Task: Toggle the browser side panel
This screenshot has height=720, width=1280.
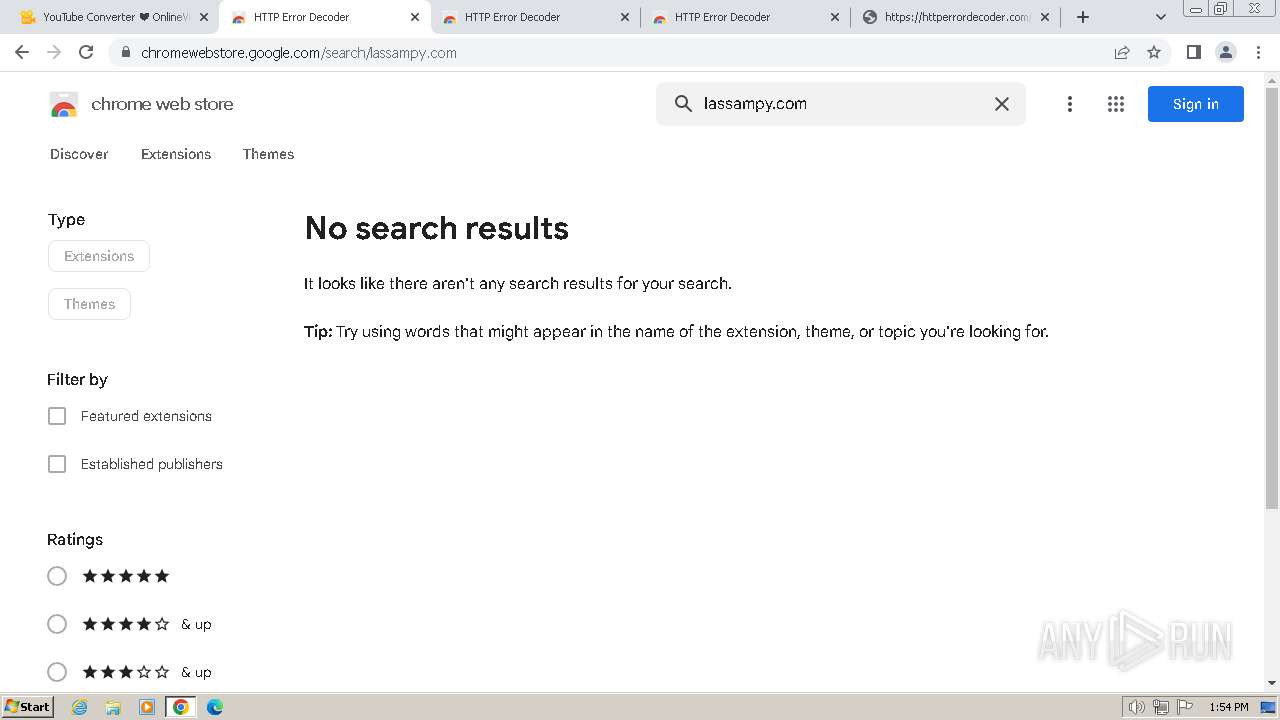Action: tap(1193, 52)
